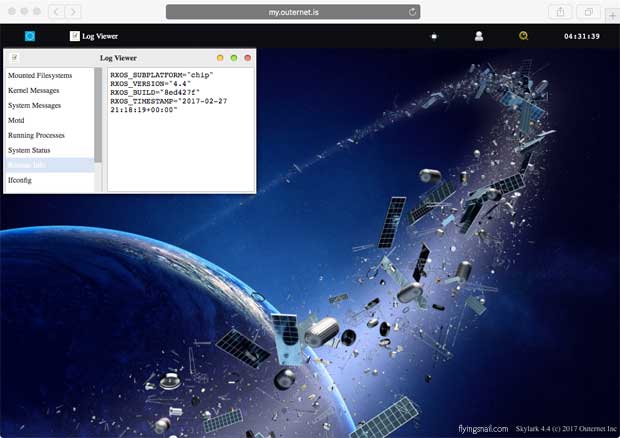Open the Skylark applications menu icon
The width and height of the screenshot is (620, 438).
pos(30,36)
